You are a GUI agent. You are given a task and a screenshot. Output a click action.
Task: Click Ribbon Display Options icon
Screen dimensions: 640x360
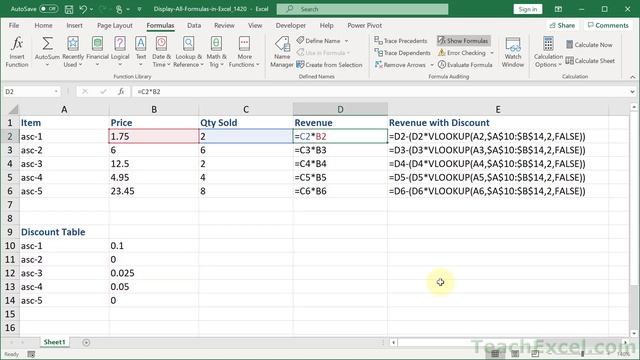click(558, 9)
